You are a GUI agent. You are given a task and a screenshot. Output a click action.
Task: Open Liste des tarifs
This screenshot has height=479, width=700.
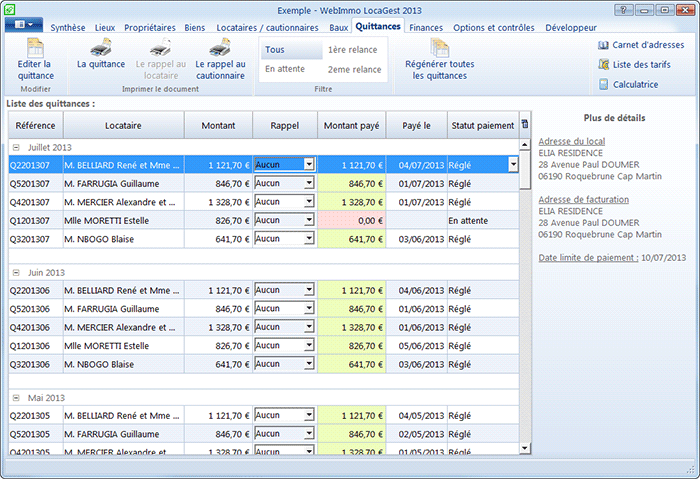[640, 65]
